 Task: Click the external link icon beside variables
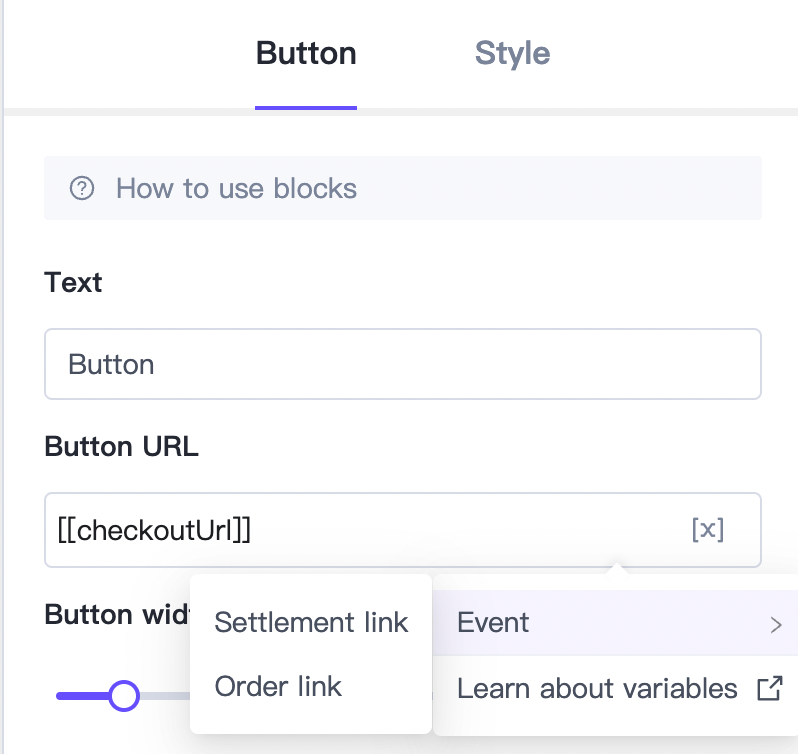[769, 688]
